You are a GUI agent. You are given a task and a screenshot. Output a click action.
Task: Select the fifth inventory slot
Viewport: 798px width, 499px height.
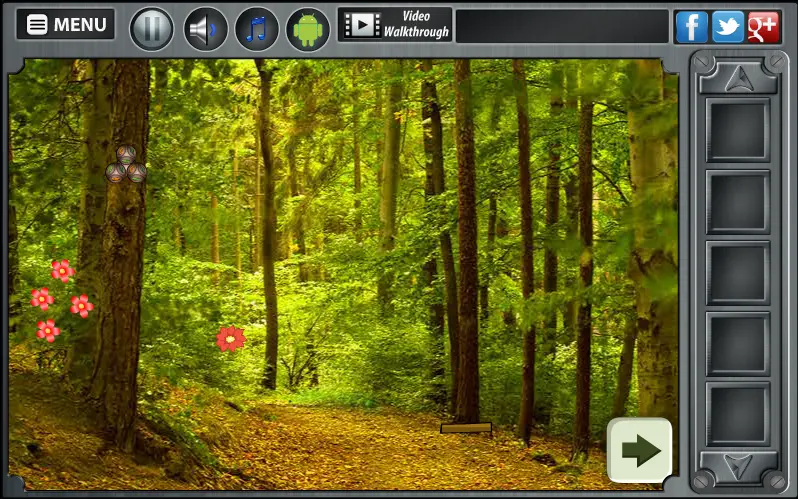point(738,414)
